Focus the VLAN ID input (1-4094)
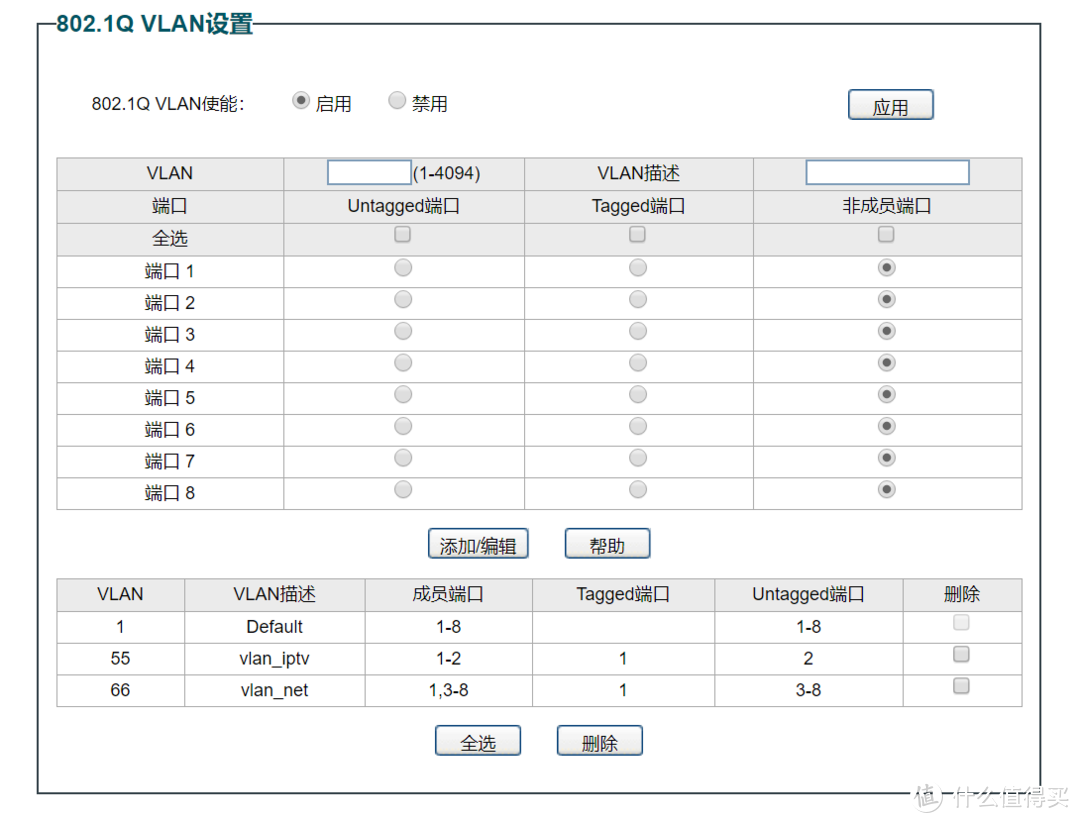1080x823 pixels. coord(369,172)
